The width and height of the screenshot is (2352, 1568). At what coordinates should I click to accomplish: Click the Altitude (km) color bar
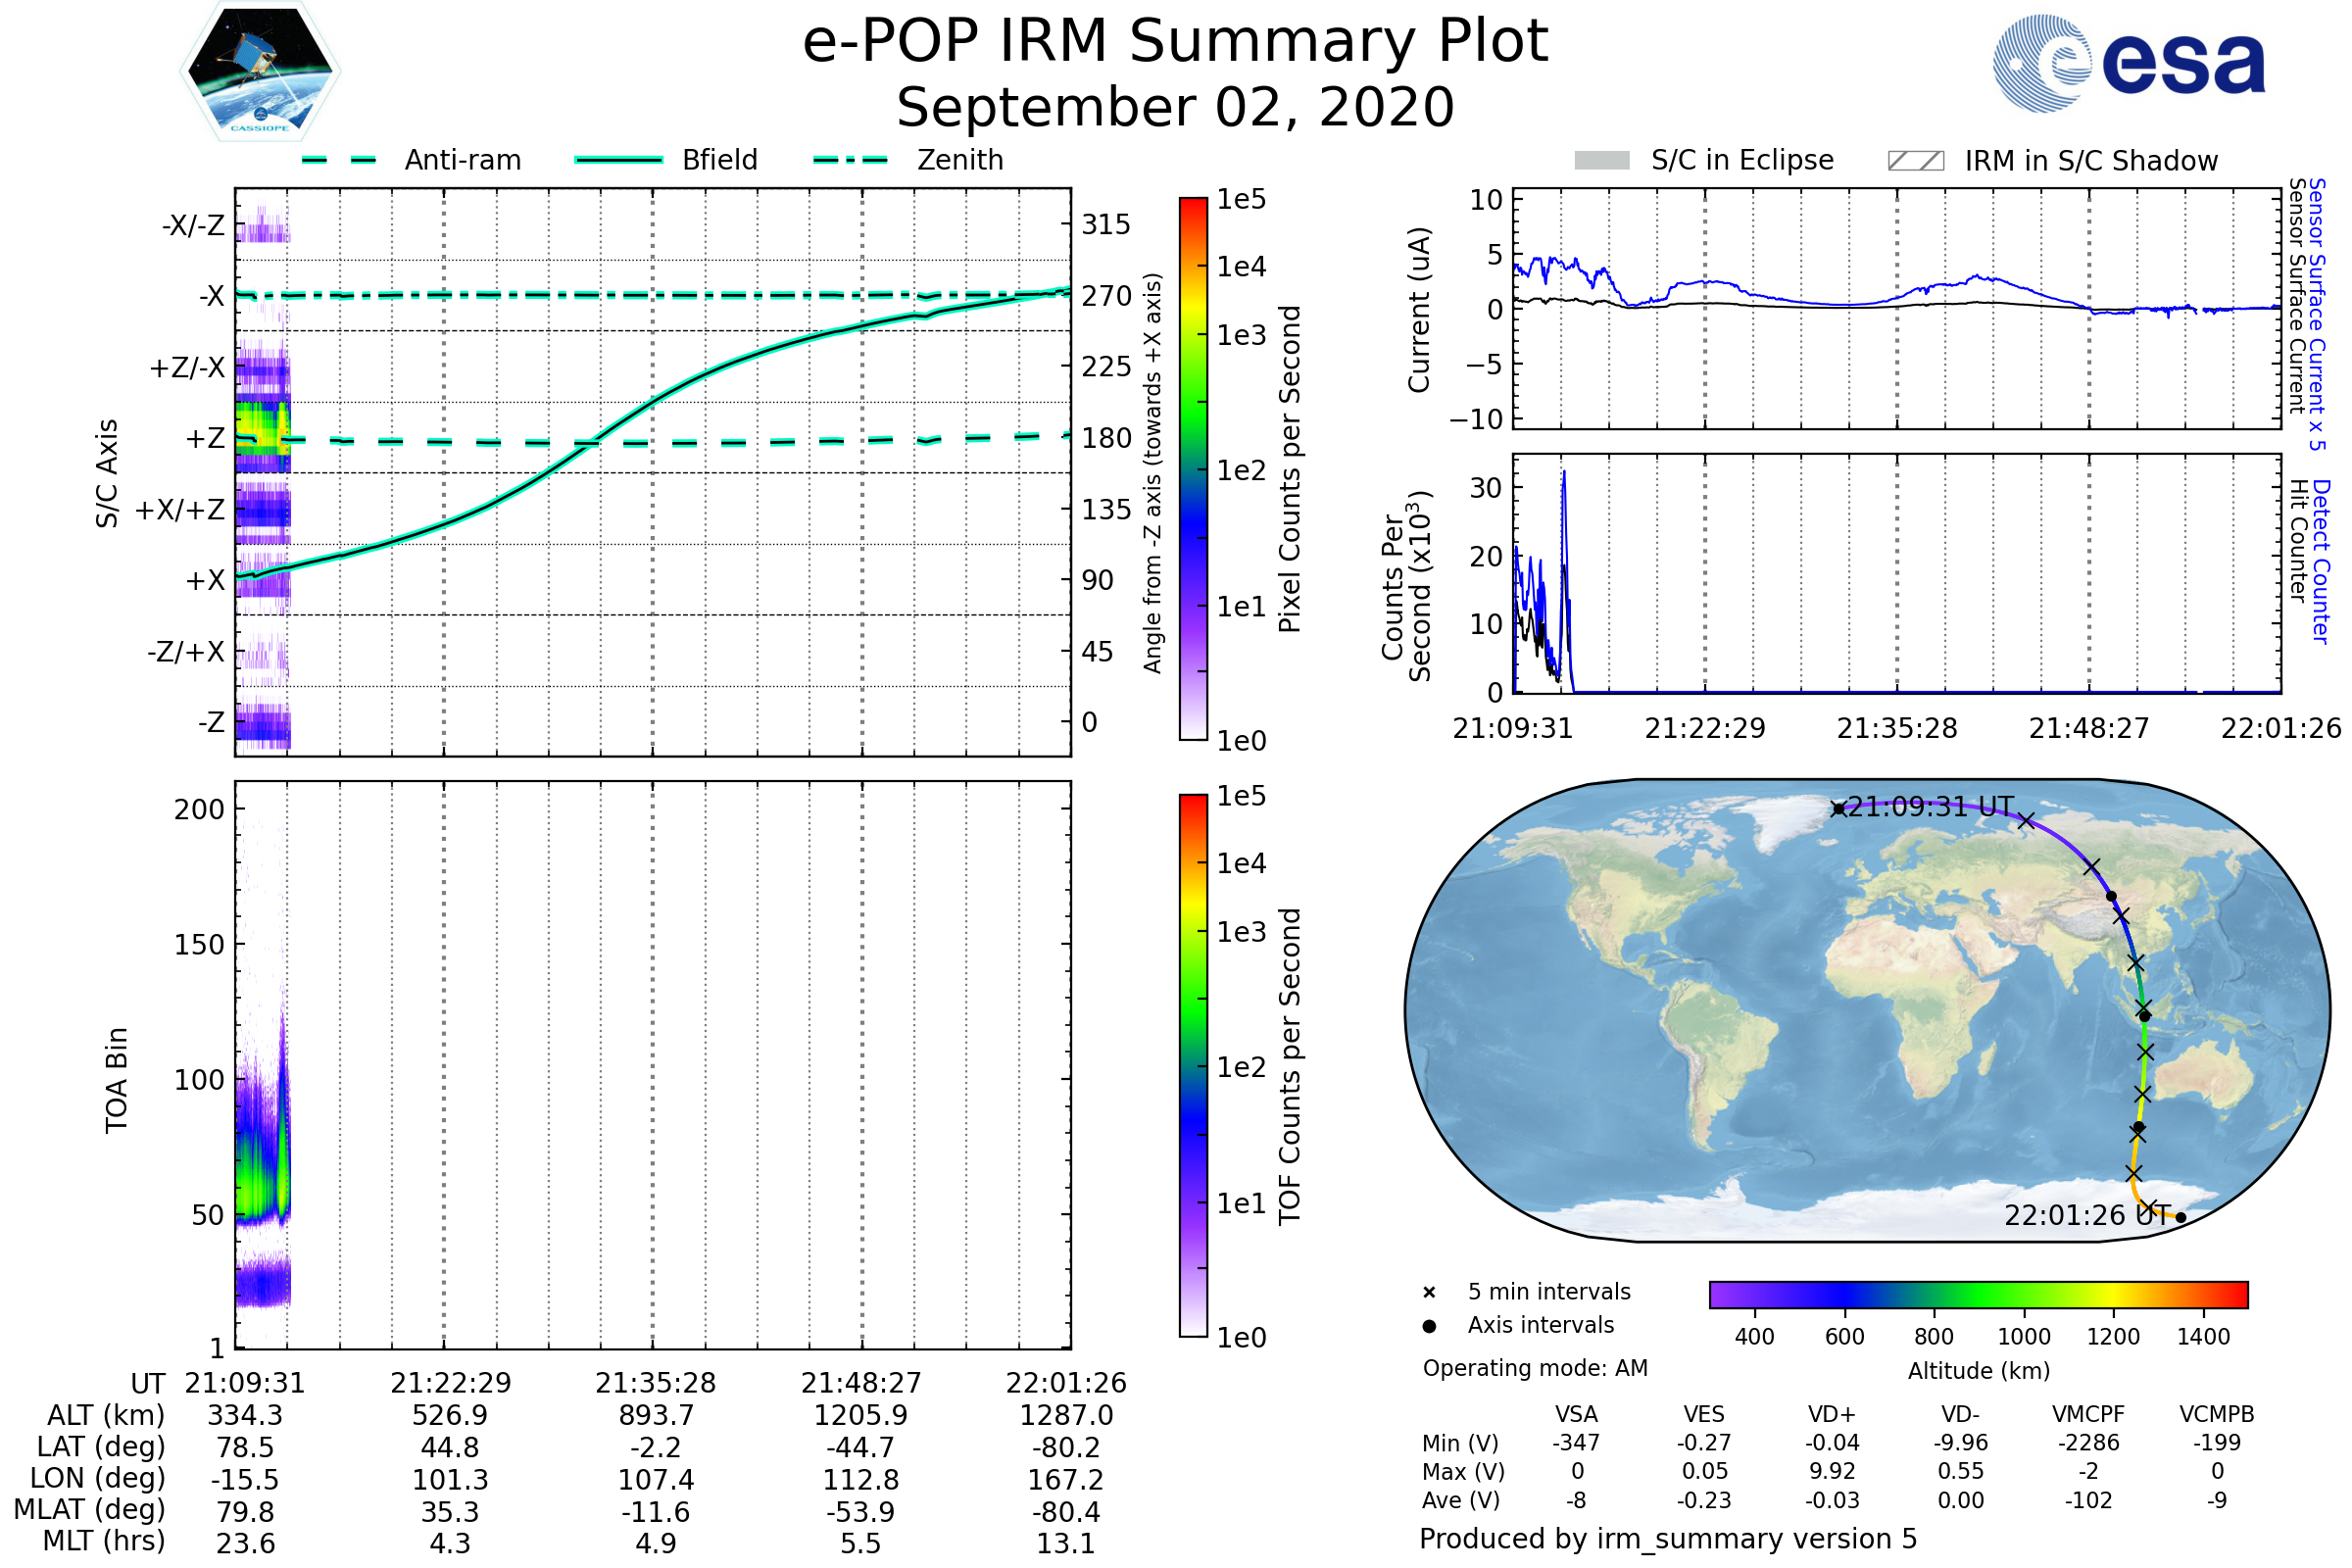1978,1294
